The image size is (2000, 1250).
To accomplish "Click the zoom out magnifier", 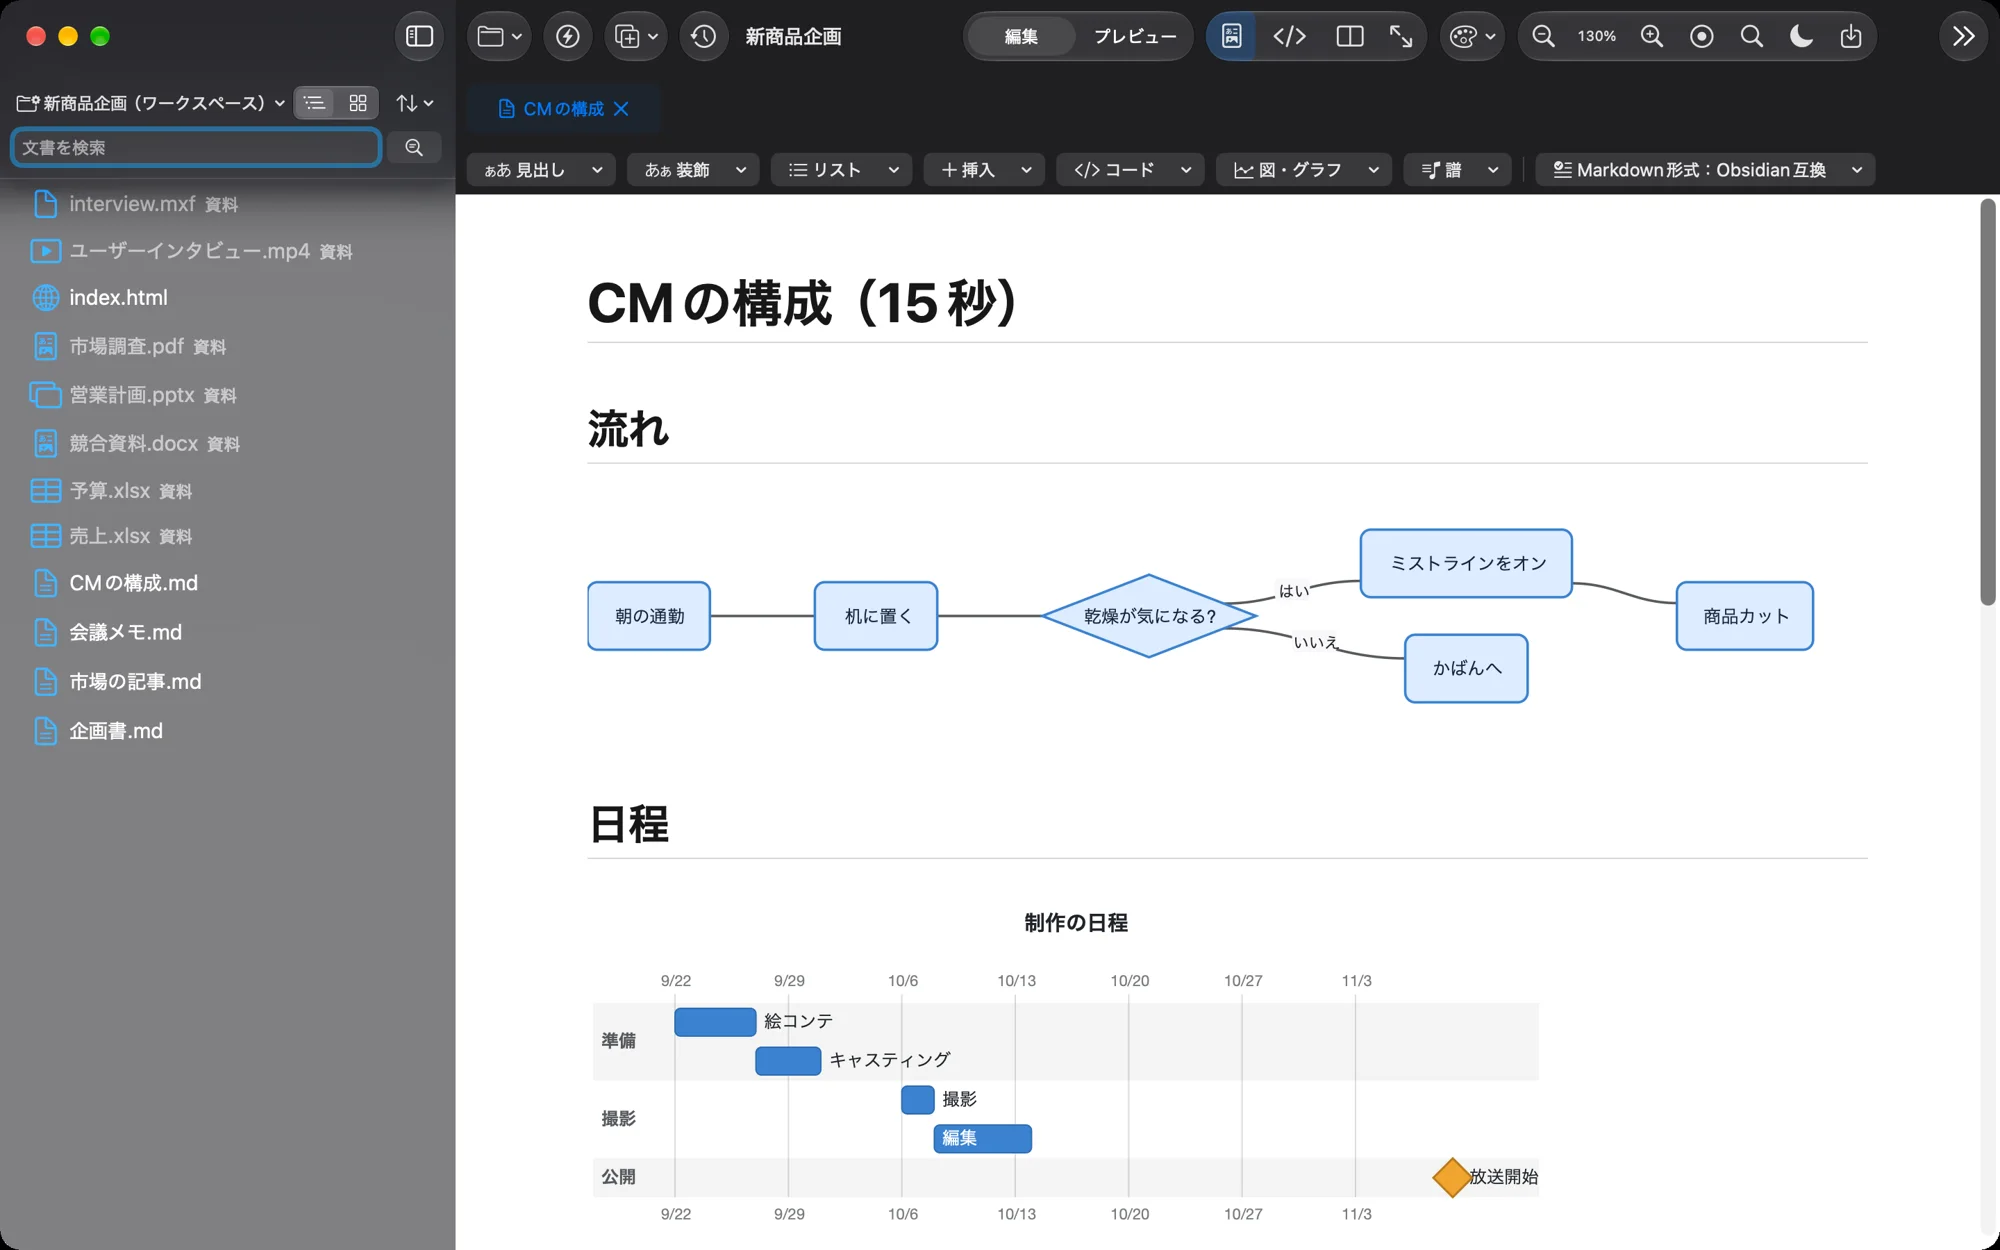I will pos(1543,37).
